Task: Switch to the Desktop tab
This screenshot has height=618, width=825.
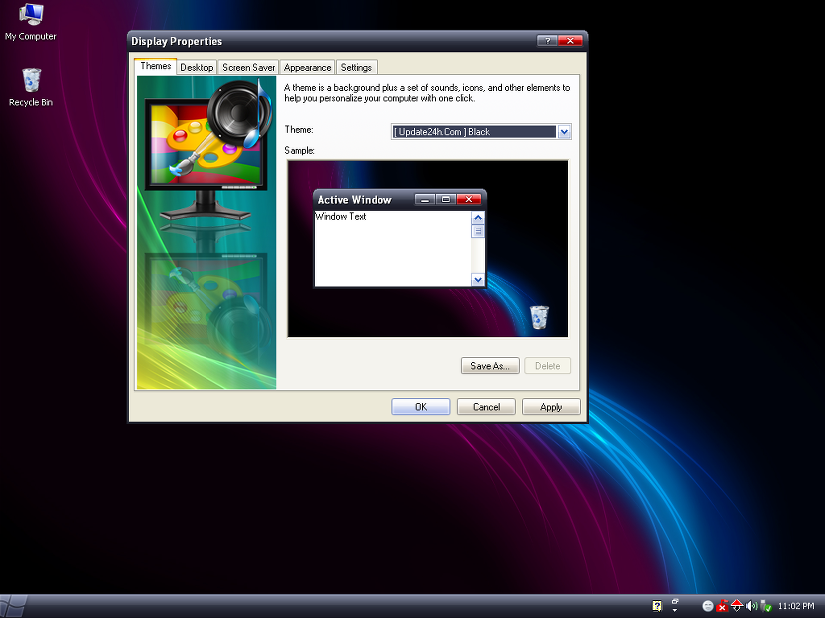Action: click(x=197, y=67)
